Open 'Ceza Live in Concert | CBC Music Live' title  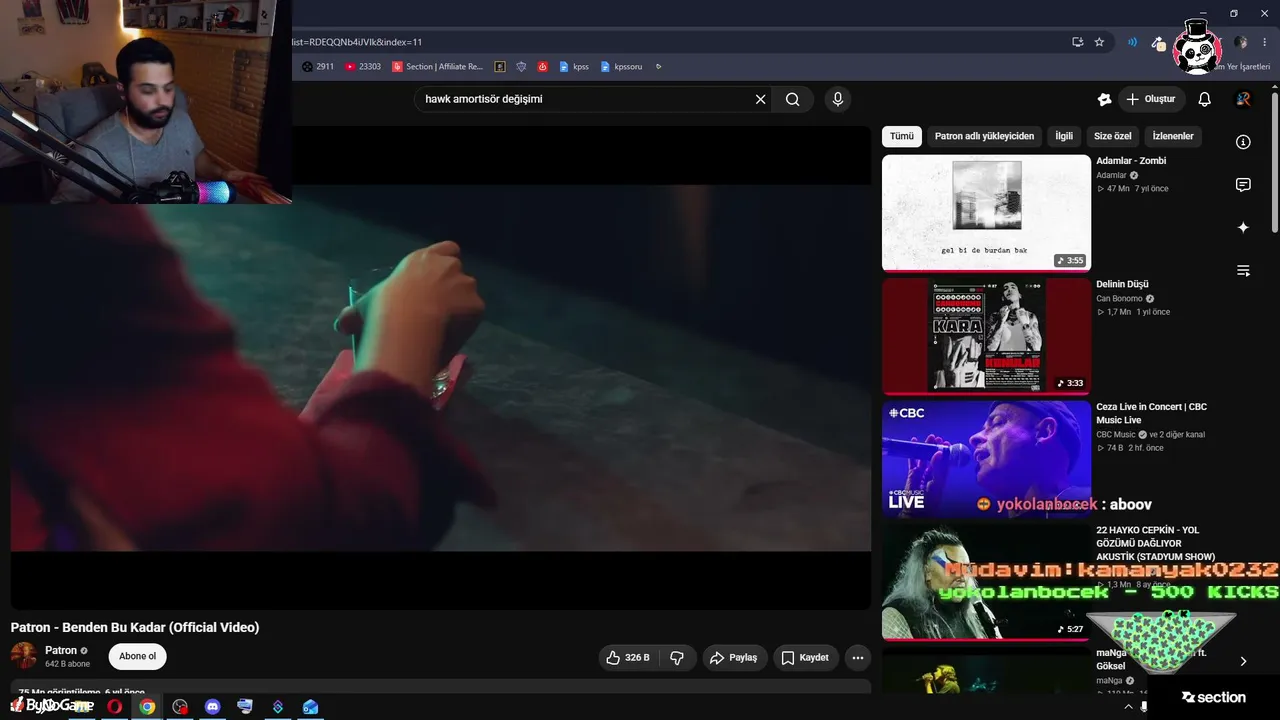(1151, 414)
